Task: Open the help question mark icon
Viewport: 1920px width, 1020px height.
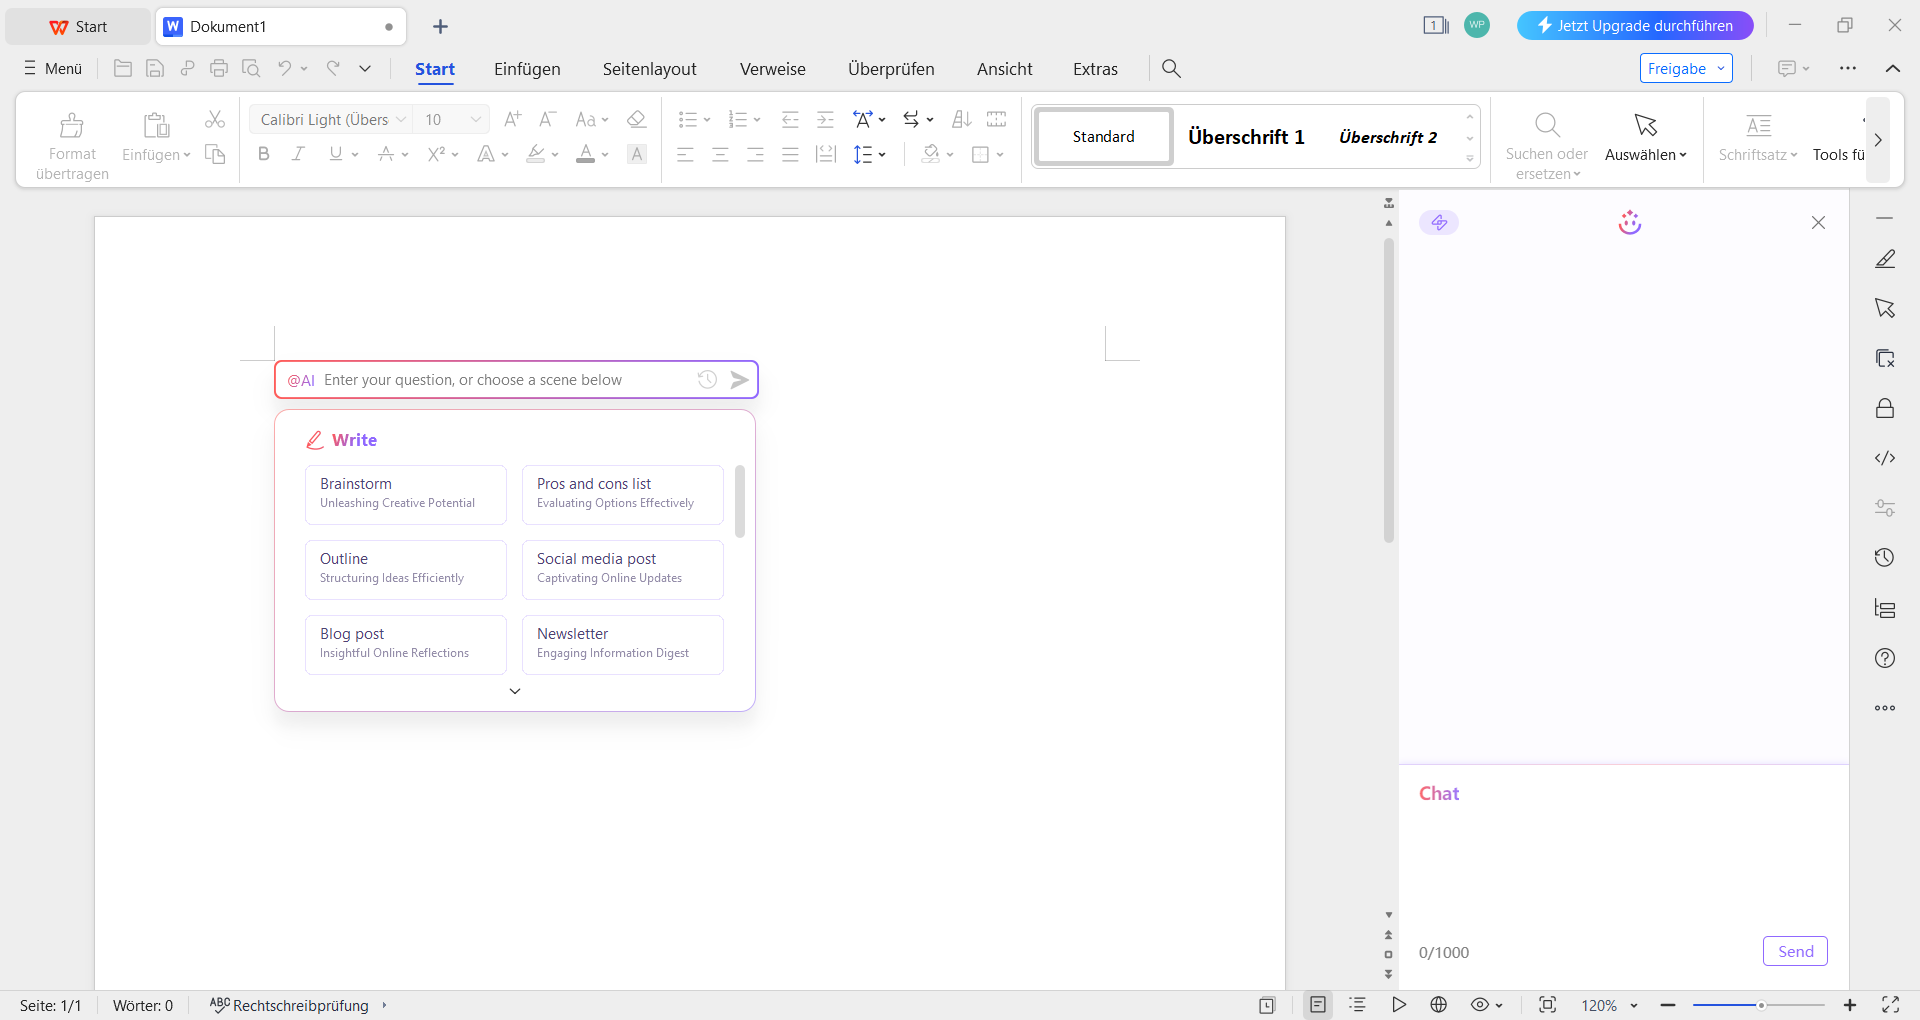Action: click(x=1884, y=658)
